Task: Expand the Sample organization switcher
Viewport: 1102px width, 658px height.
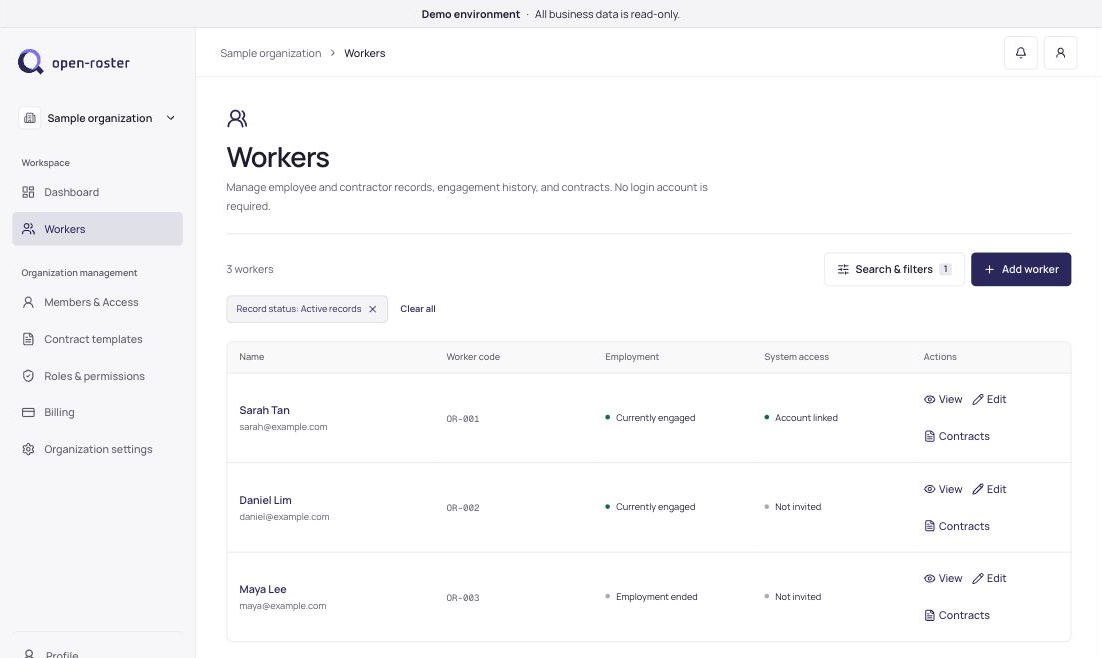Action: pyautogui.click(x=98, y=118)
